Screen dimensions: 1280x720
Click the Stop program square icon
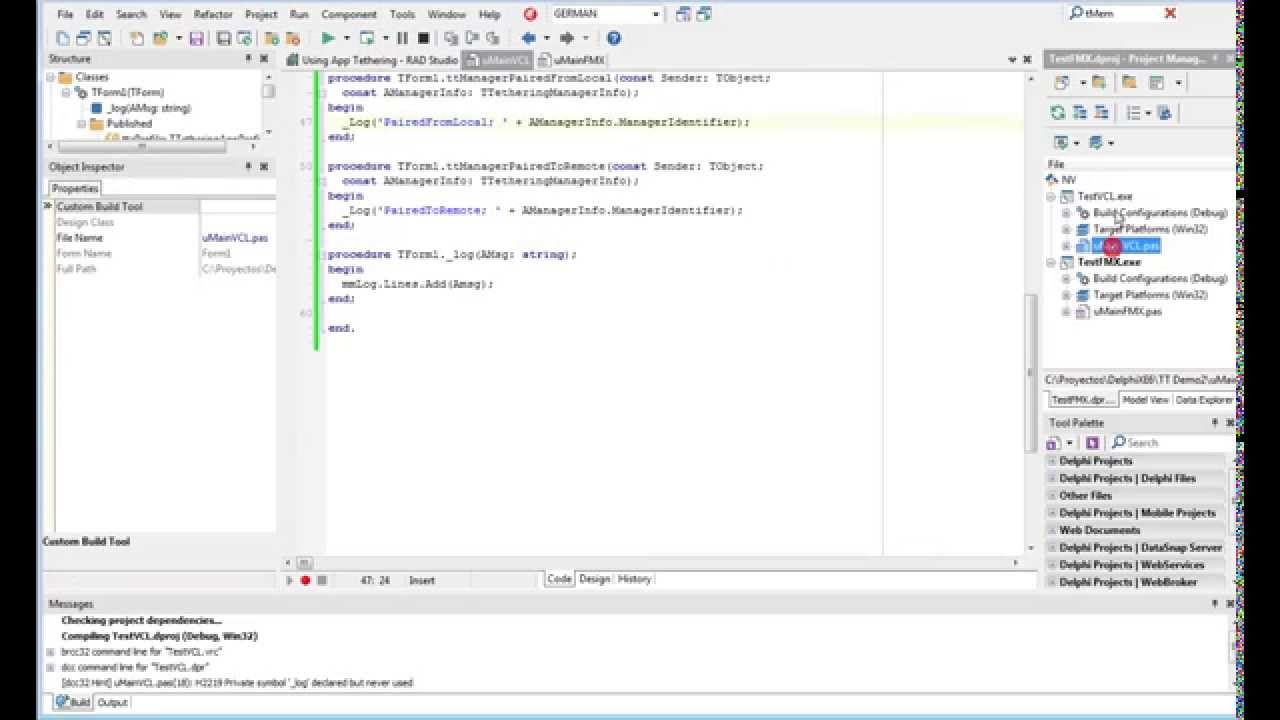(x=423, y=38)
